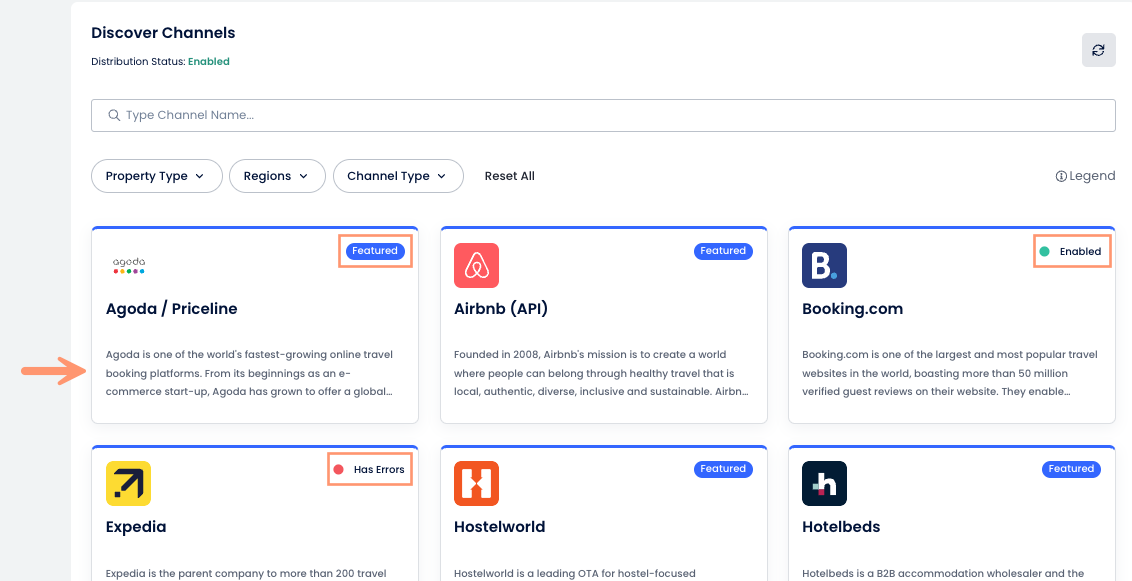Click the Booking.com description paragraph
Image resolution: width=1132 pixels, height=581 pixels.
point(950,373)
